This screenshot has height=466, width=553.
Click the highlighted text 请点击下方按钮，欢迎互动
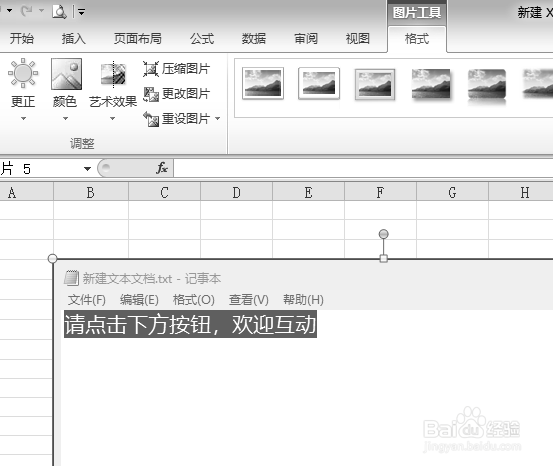pos(190,324)
